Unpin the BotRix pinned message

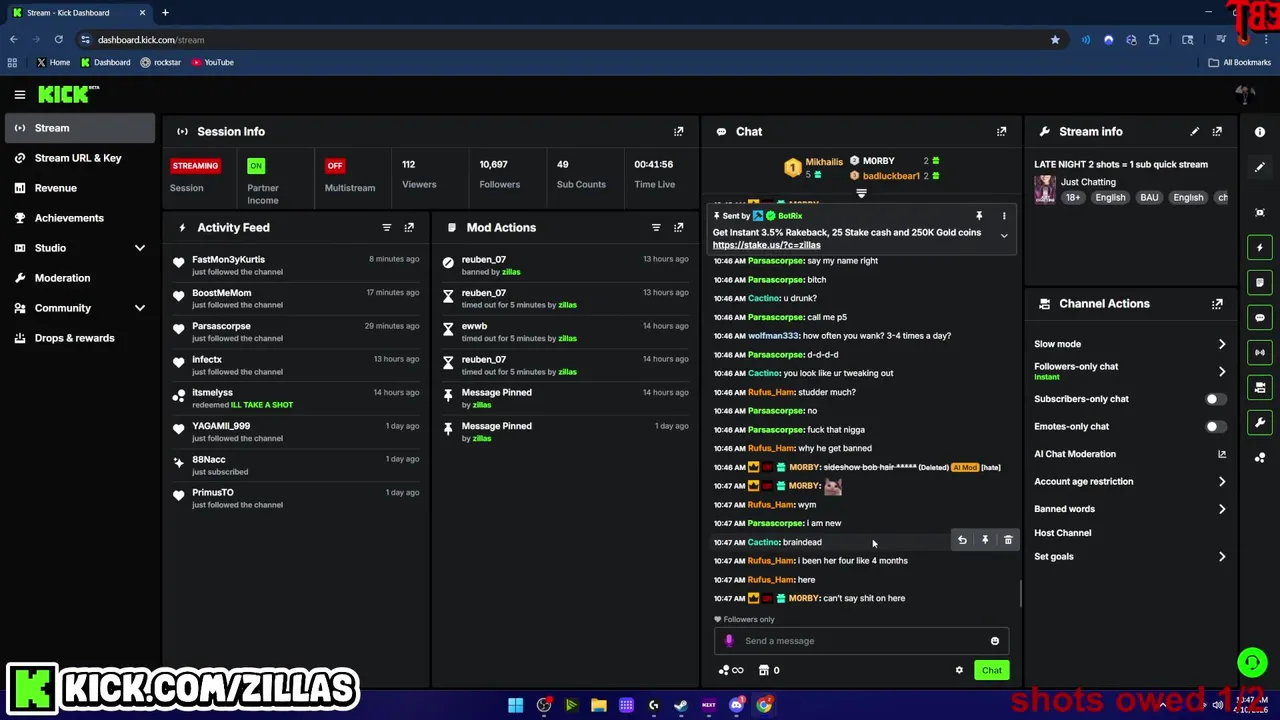click(979, 216)
